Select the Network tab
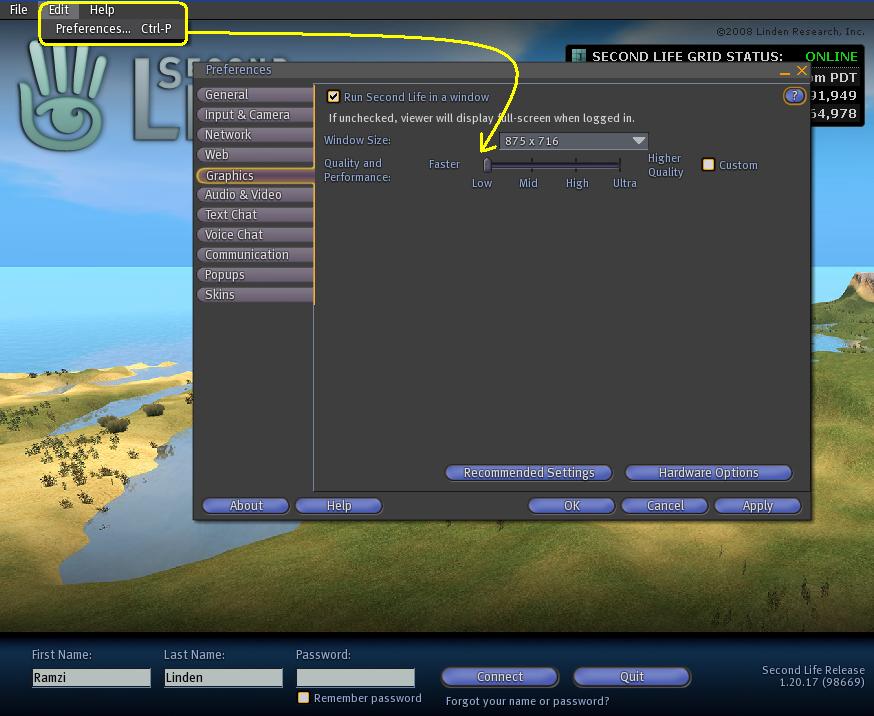 coord(228,135)
